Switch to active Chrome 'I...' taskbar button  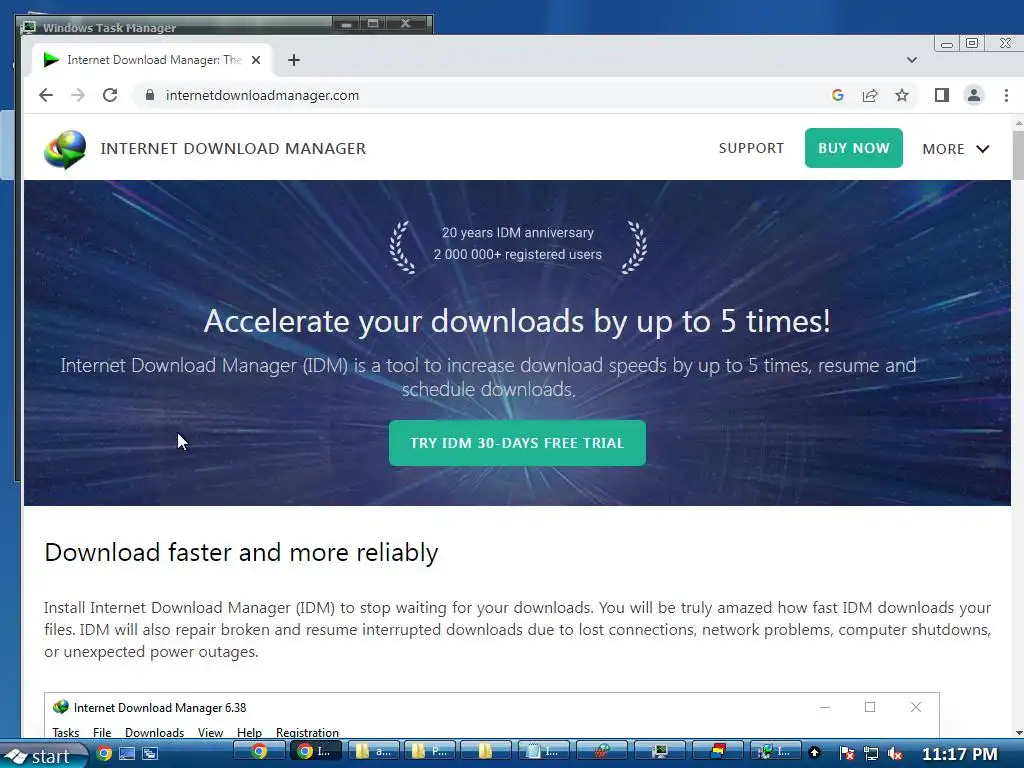click(315, 752)
